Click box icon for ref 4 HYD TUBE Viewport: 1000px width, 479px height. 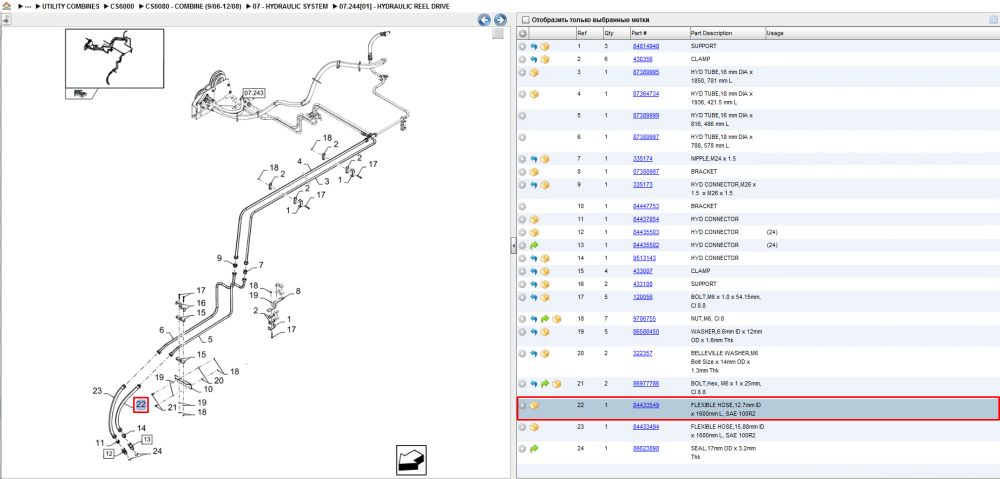(534, 94)
